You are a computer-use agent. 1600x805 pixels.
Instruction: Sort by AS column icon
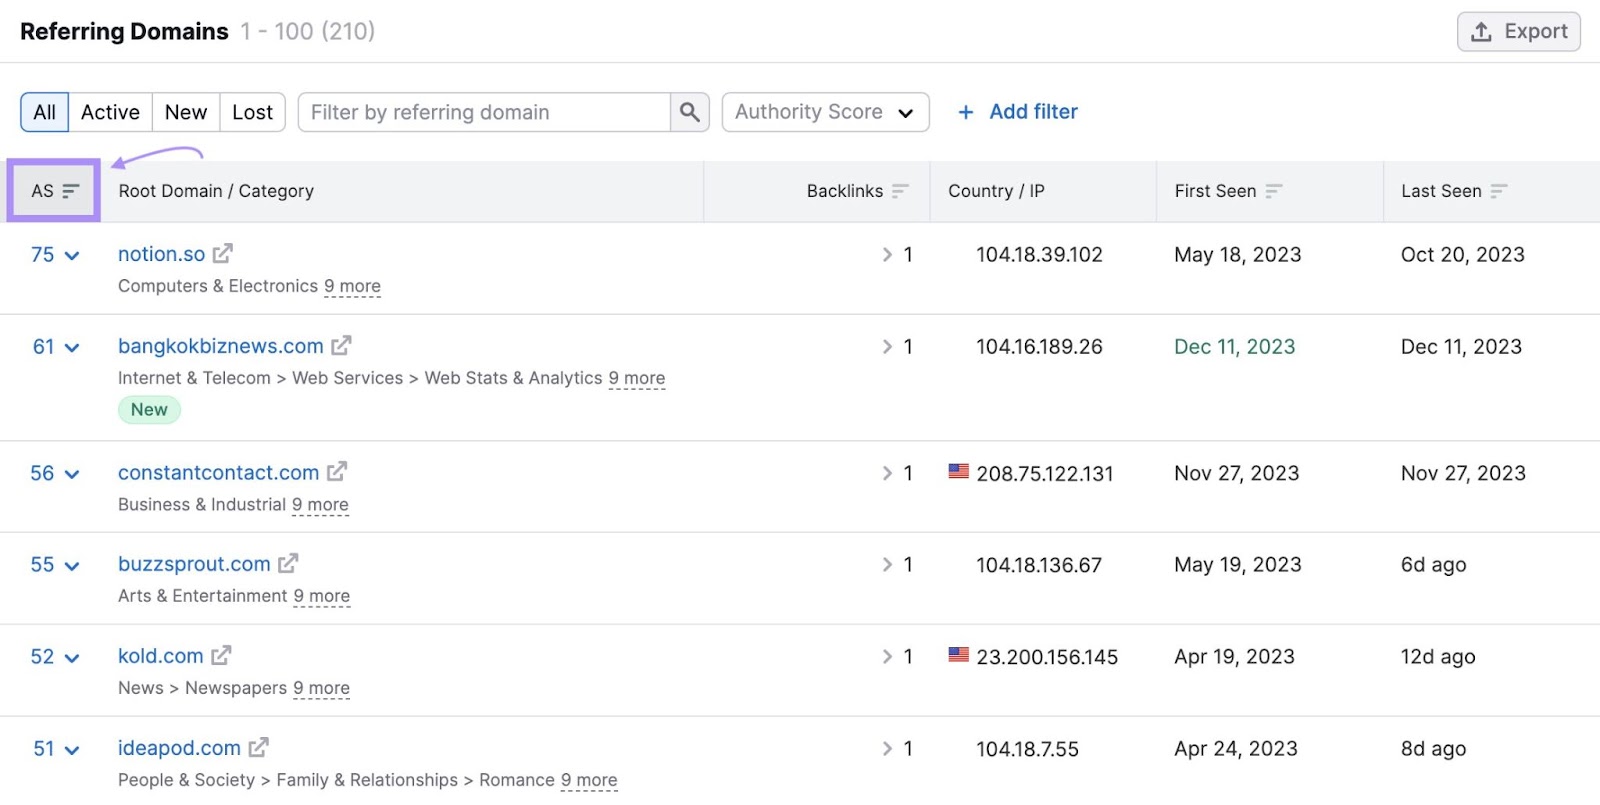[70, 191]
